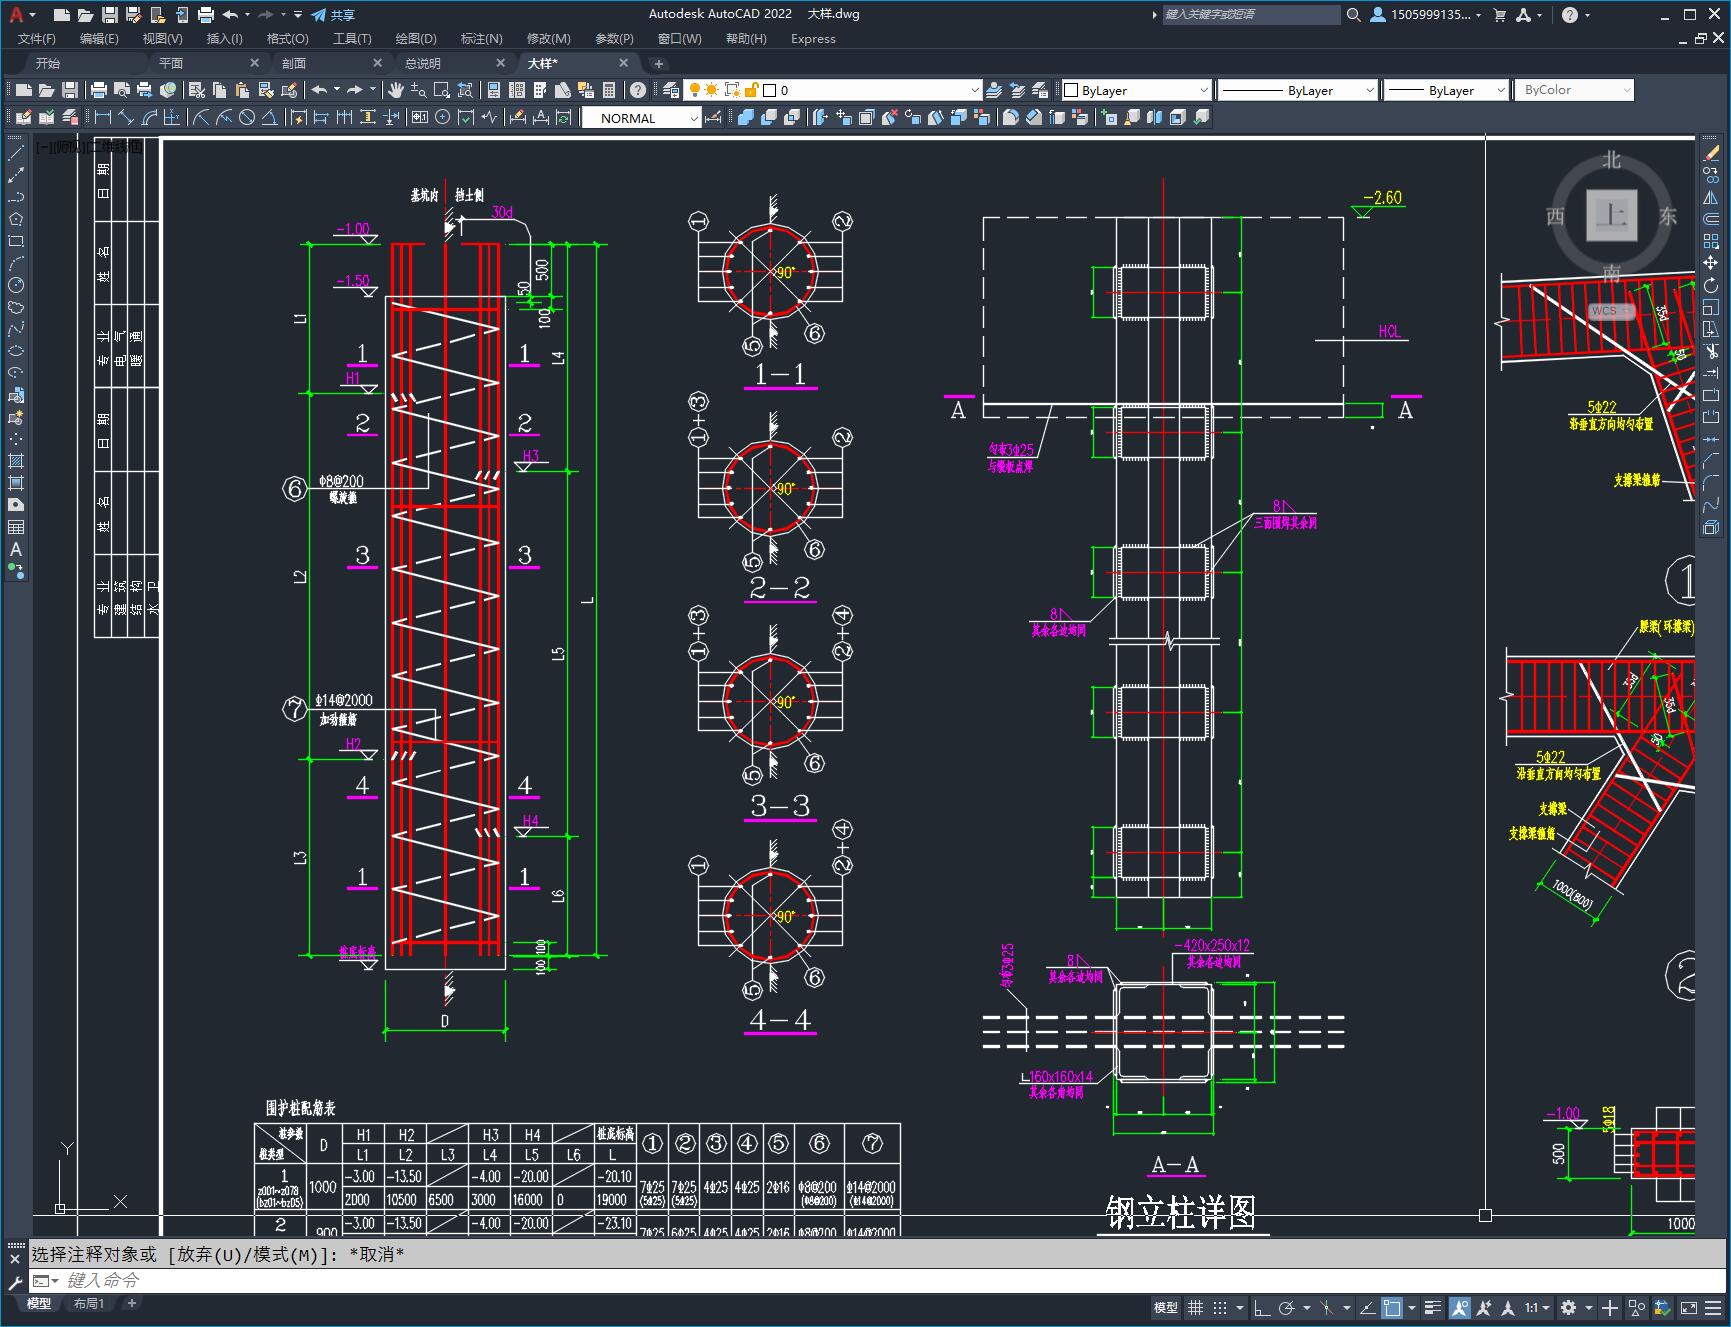This screenshot has width=1731, height=1327.
Task: Switch to the 总说明 drawing tab
Action: tap(423, 63)
